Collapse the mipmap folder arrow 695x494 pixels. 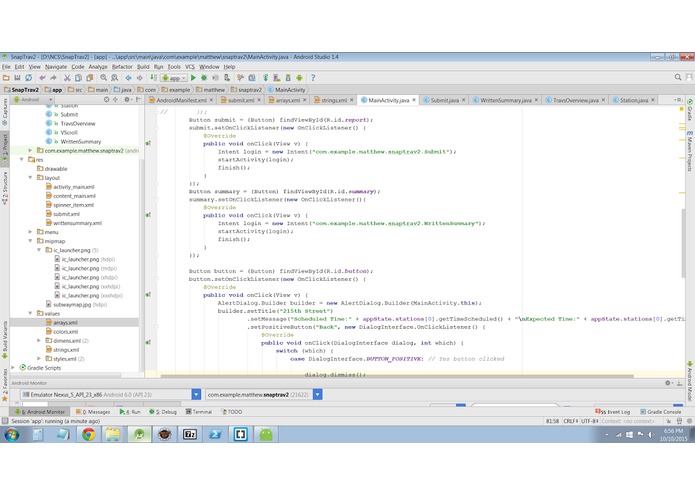point(30,241)
